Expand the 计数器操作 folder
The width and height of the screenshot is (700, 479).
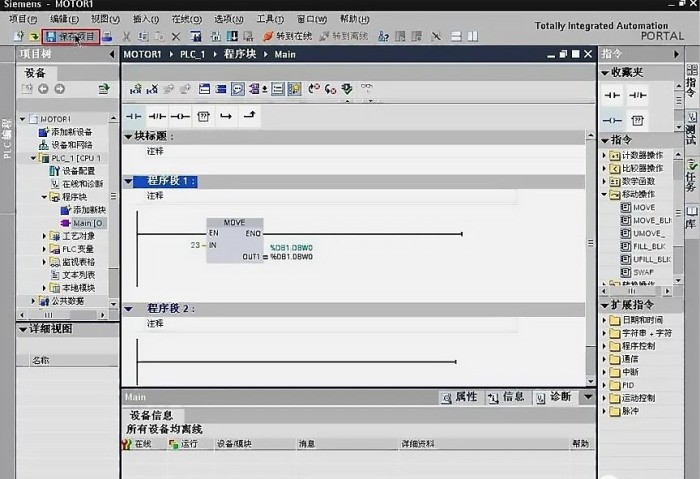[604, 155]
